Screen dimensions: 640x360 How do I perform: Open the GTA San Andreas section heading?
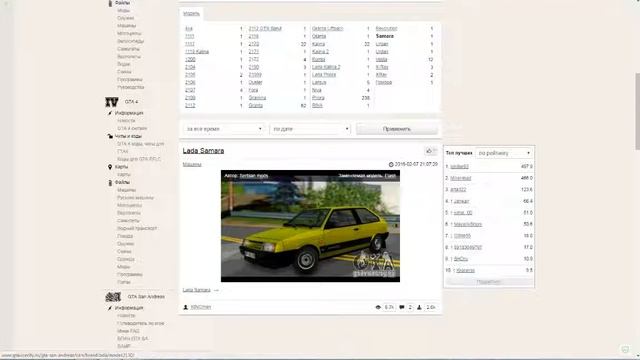pyautogui.click(x=146, y=297)
